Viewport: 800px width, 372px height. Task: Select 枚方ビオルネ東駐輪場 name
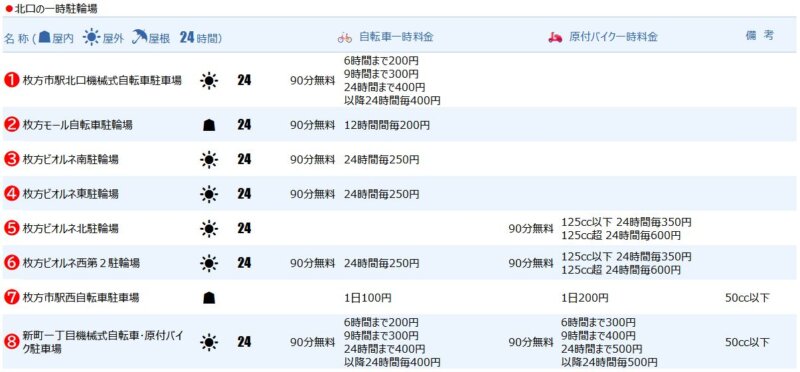(x=70, y=194)
